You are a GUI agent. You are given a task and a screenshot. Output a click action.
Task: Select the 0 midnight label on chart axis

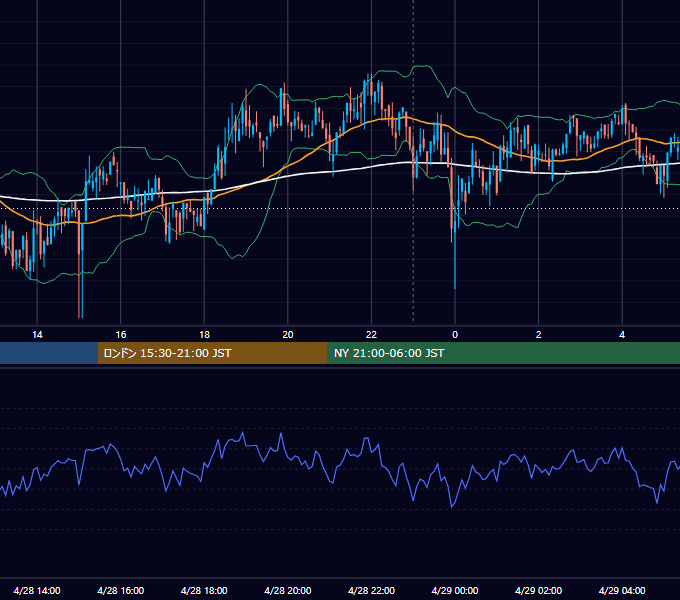pyautogui.click(x=455, y=335)
